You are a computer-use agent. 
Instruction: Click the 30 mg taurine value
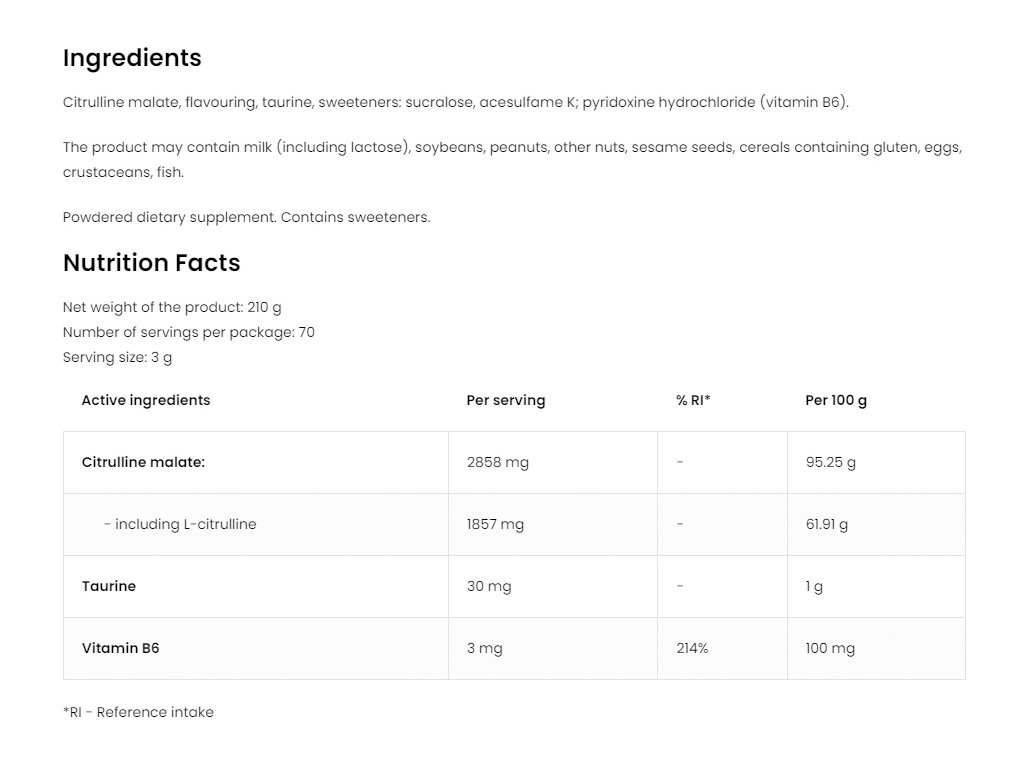click(489, 586)
